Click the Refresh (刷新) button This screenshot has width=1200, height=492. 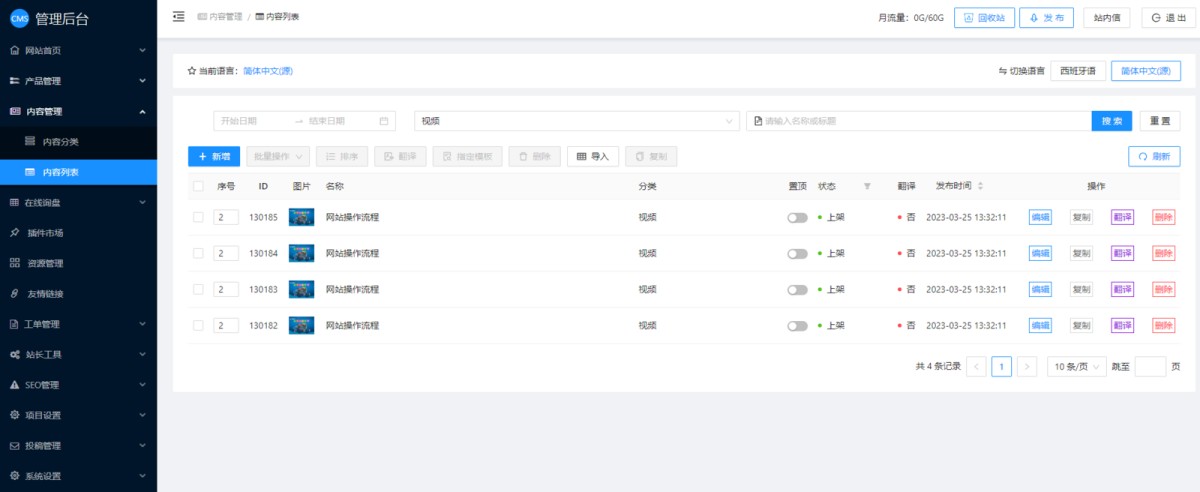[x=1154, y=156]
